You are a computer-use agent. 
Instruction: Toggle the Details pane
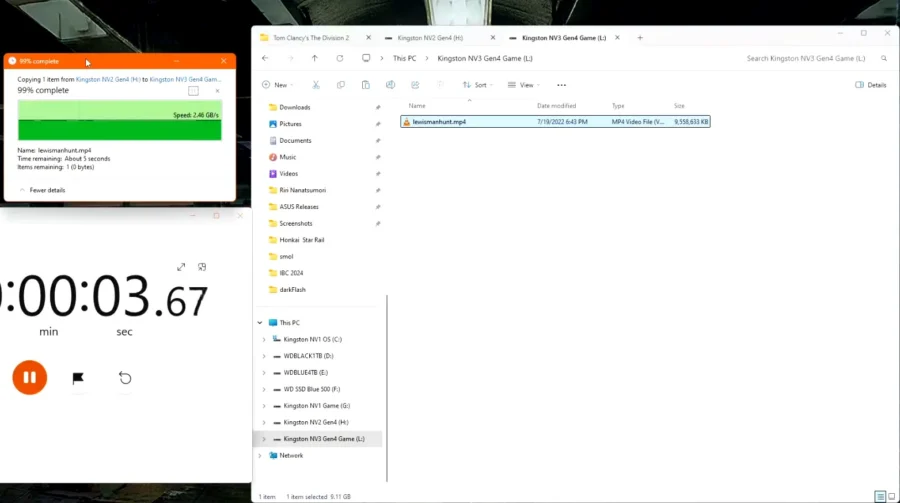pyautogui.click(x=871, y=85)
